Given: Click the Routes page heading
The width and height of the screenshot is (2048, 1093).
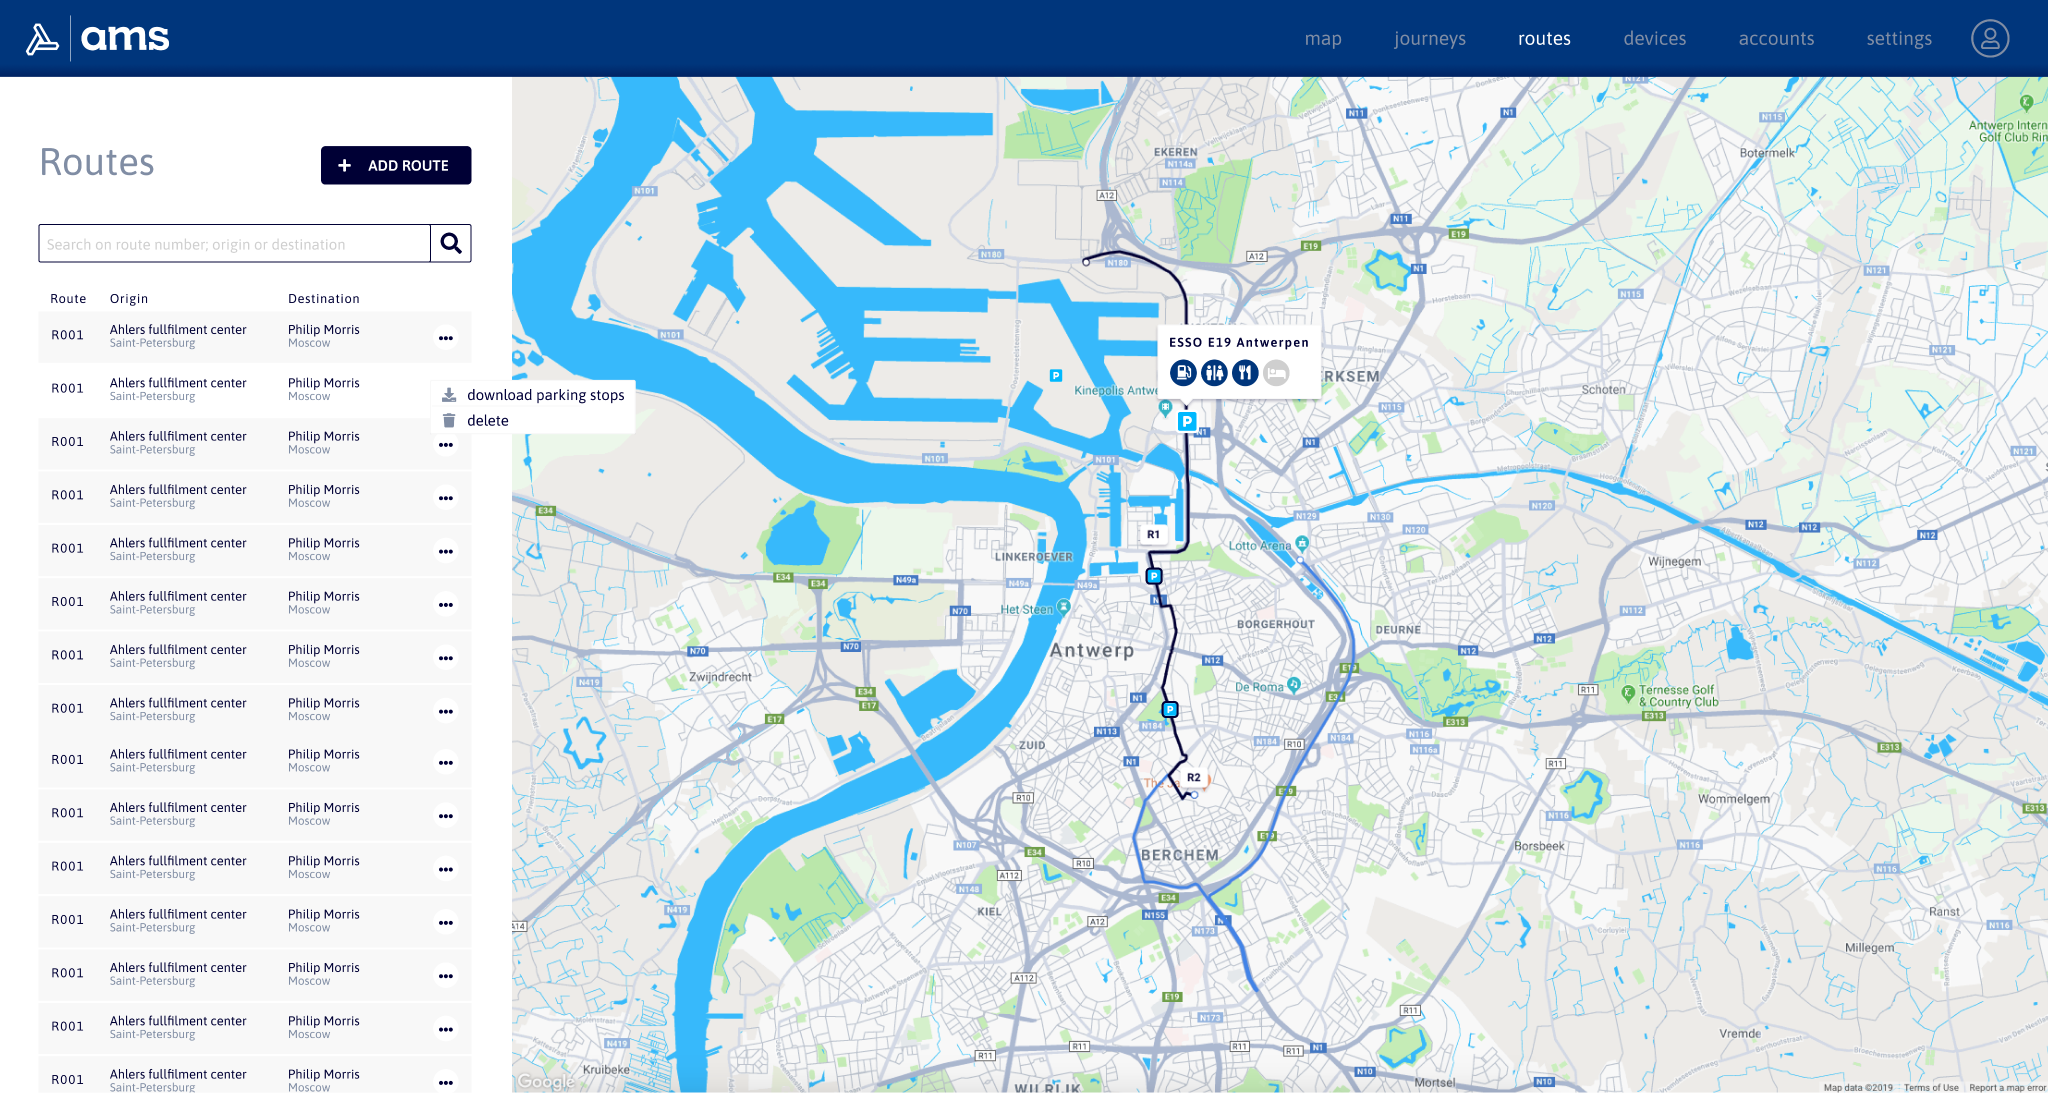Looking at the screenshot, I should (x=97, y=162).
